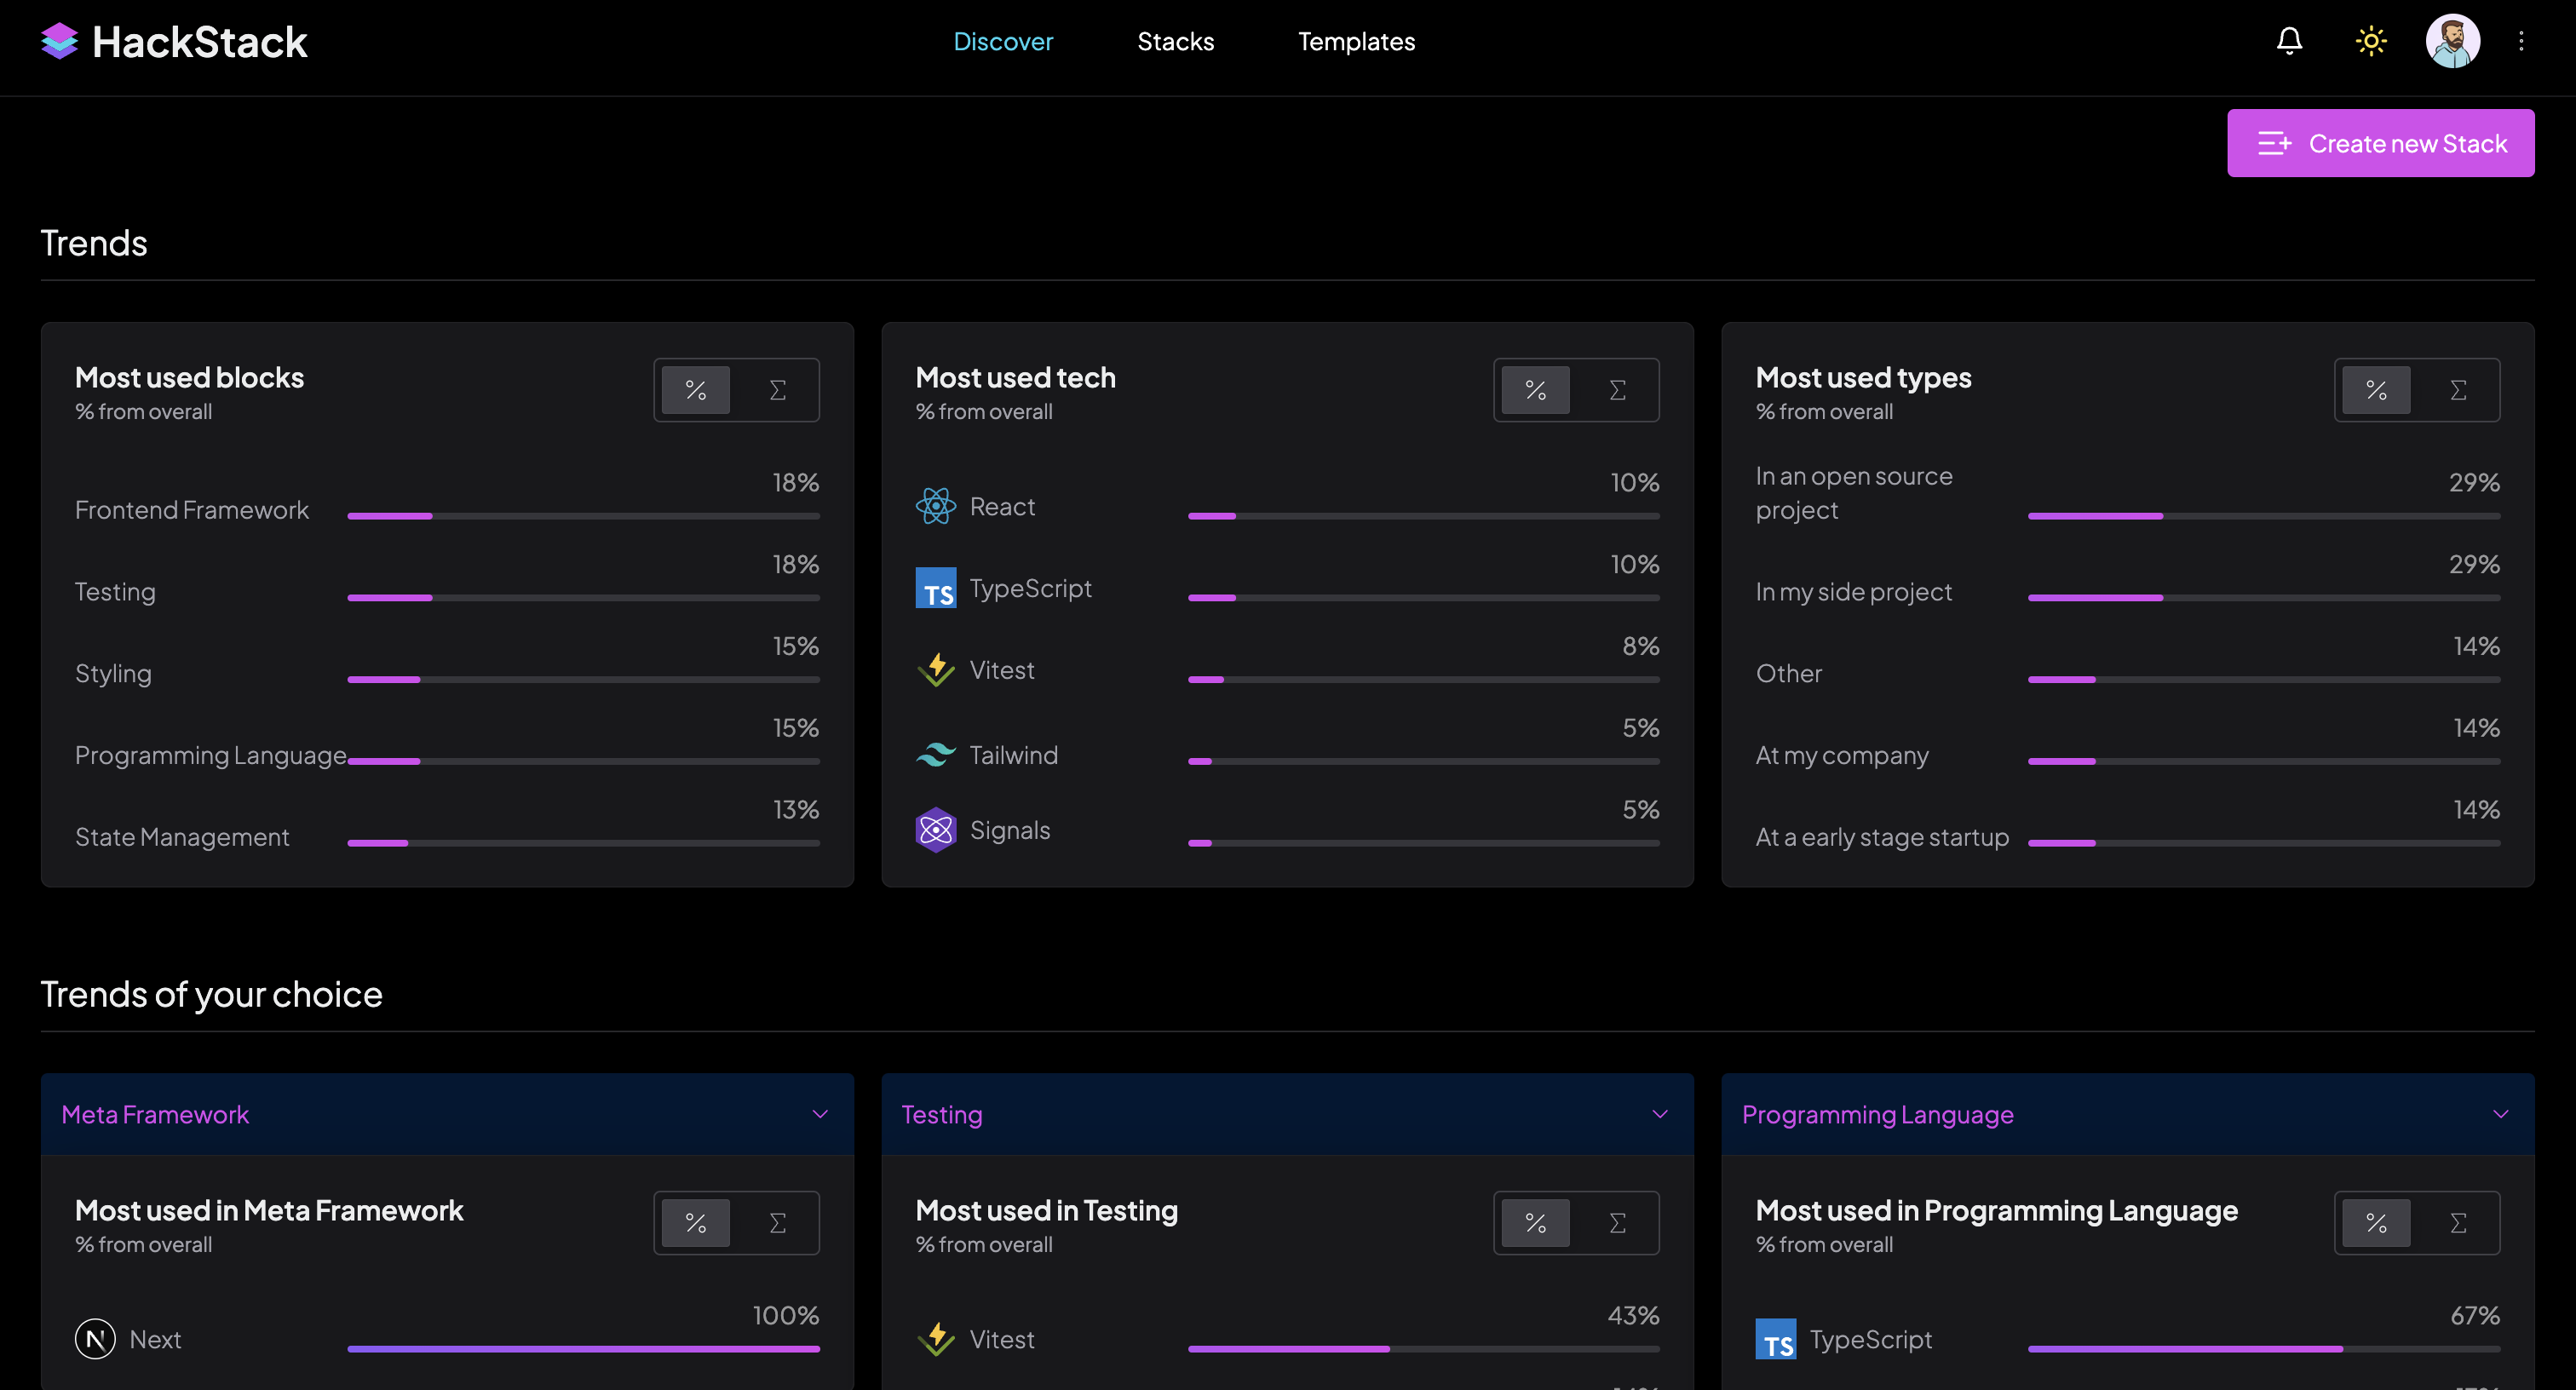Click the notifications bell icon

pos(2289,41)
